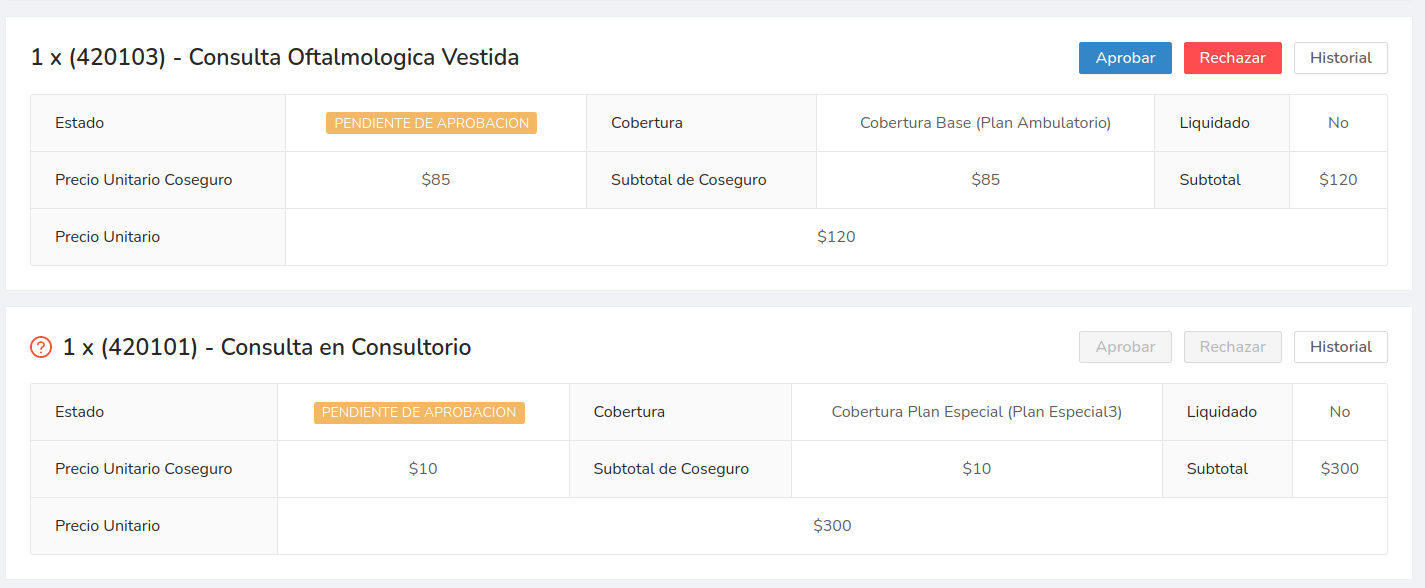The width and height of the screenshot is (1425, 588).
Task: View Historial of Consulta en Consultorio
Action: 1340,347
